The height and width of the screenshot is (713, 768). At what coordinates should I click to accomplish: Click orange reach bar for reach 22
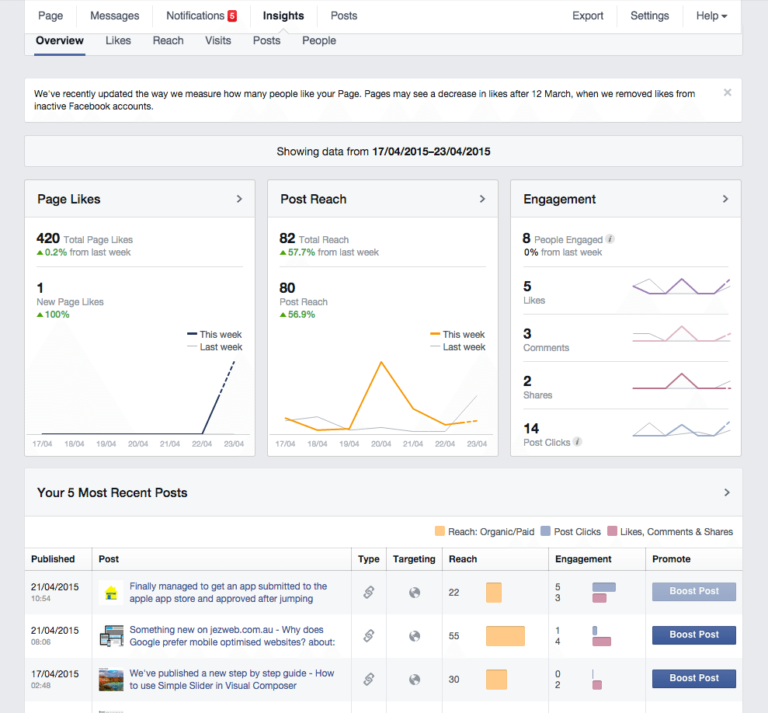pos(494,593)
